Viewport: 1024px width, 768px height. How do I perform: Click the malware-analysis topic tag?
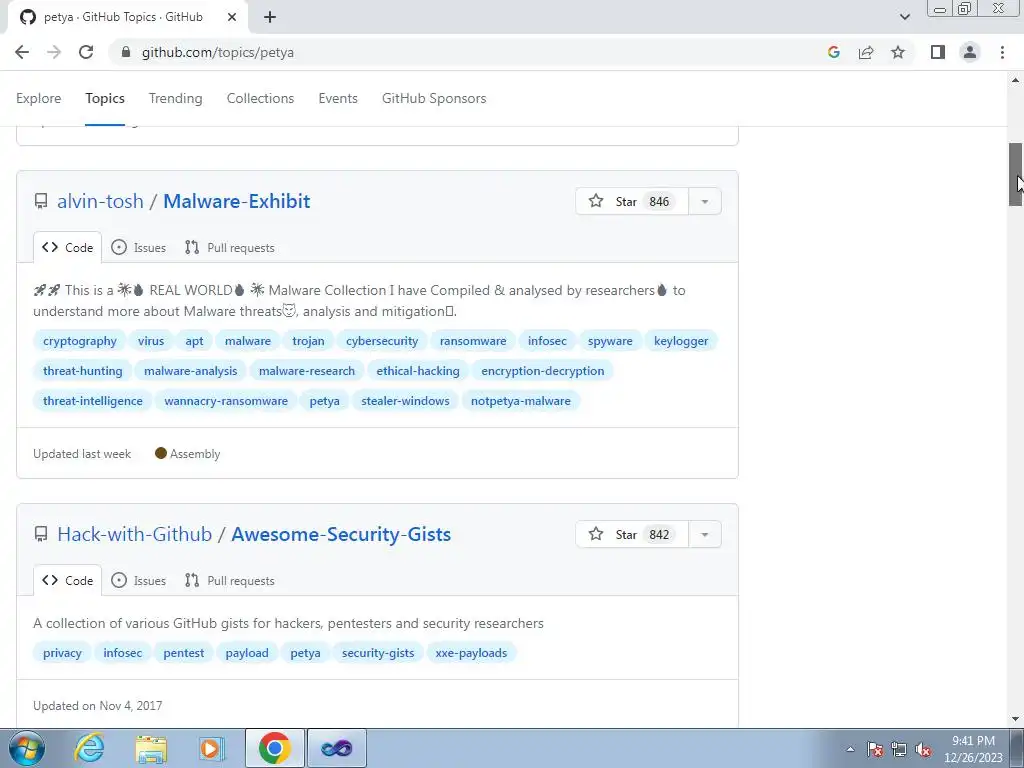tap(191, 371)
